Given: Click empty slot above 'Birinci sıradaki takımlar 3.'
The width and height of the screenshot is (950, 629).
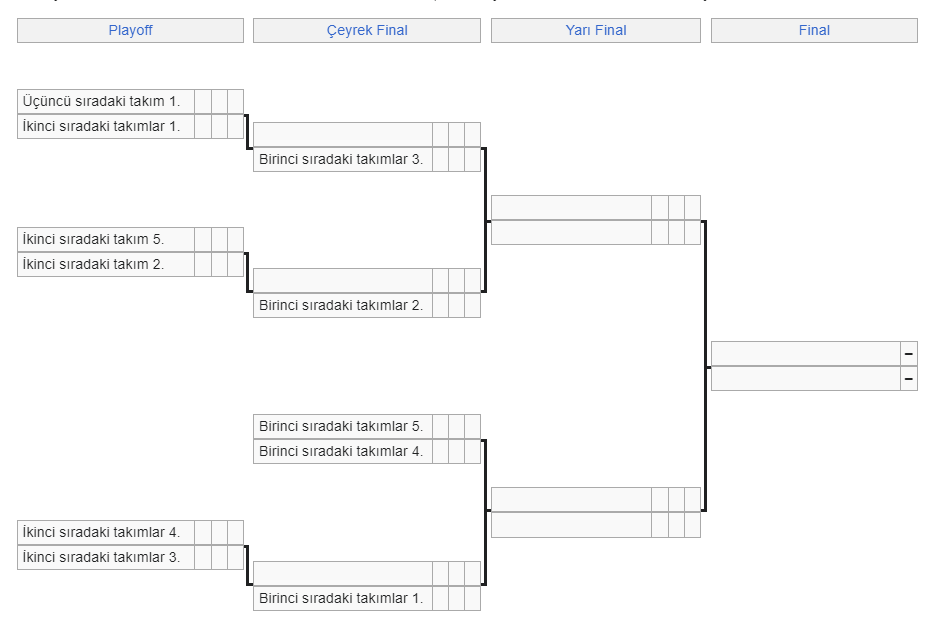Looking at the screenshot, I should [x=343, y=134].
